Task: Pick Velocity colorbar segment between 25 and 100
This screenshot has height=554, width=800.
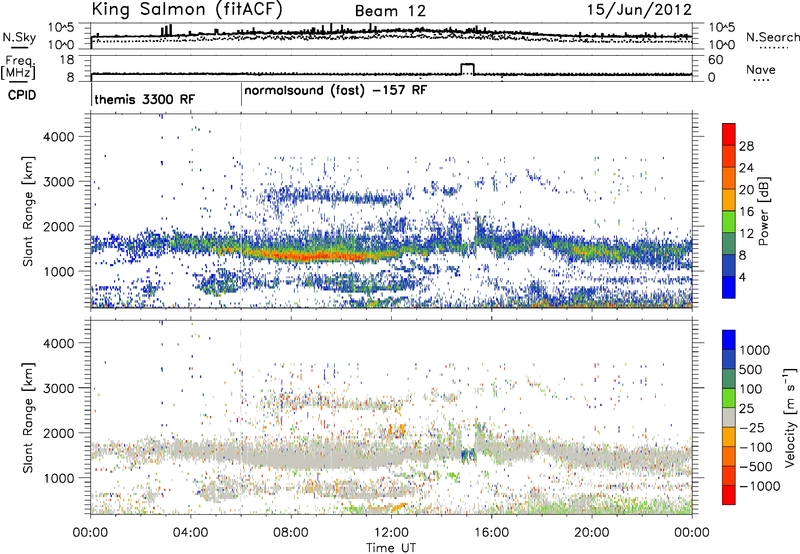Action: pyautogui.click(x=729, y=398)
